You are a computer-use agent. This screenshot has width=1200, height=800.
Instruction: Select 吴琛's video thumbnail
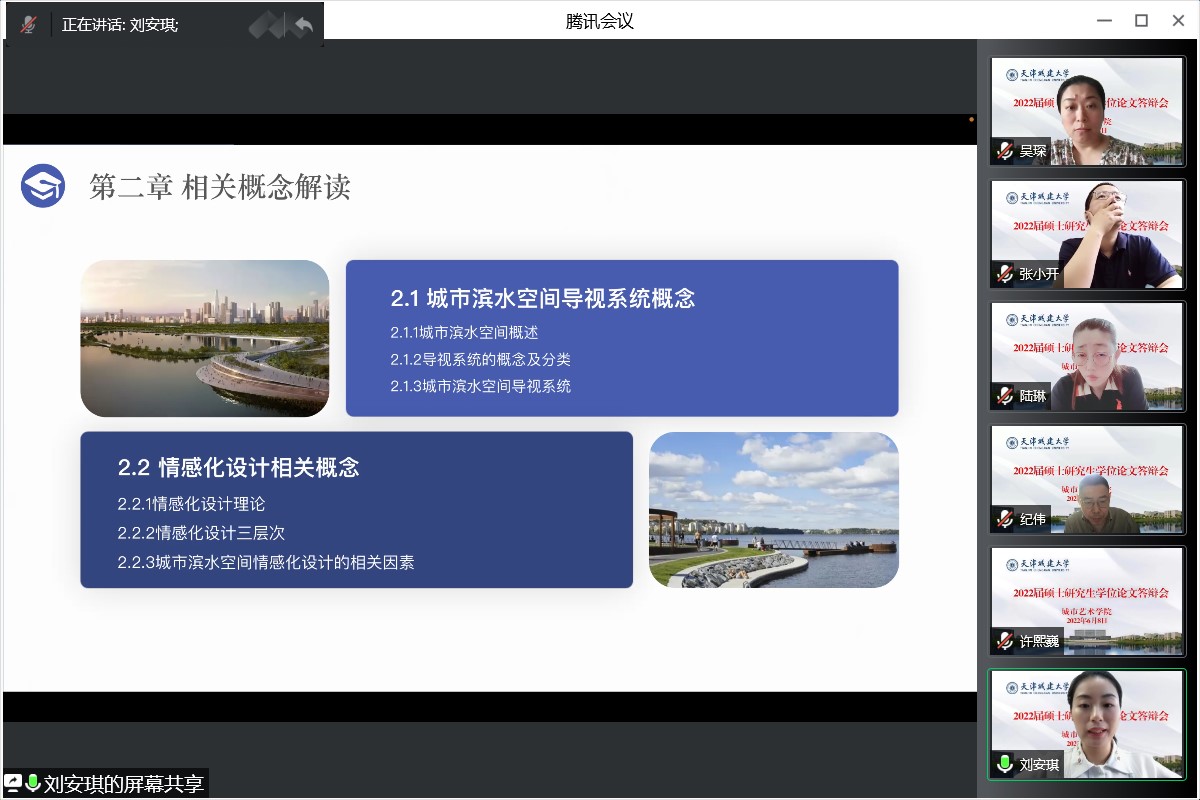(x=1087, y=110)
